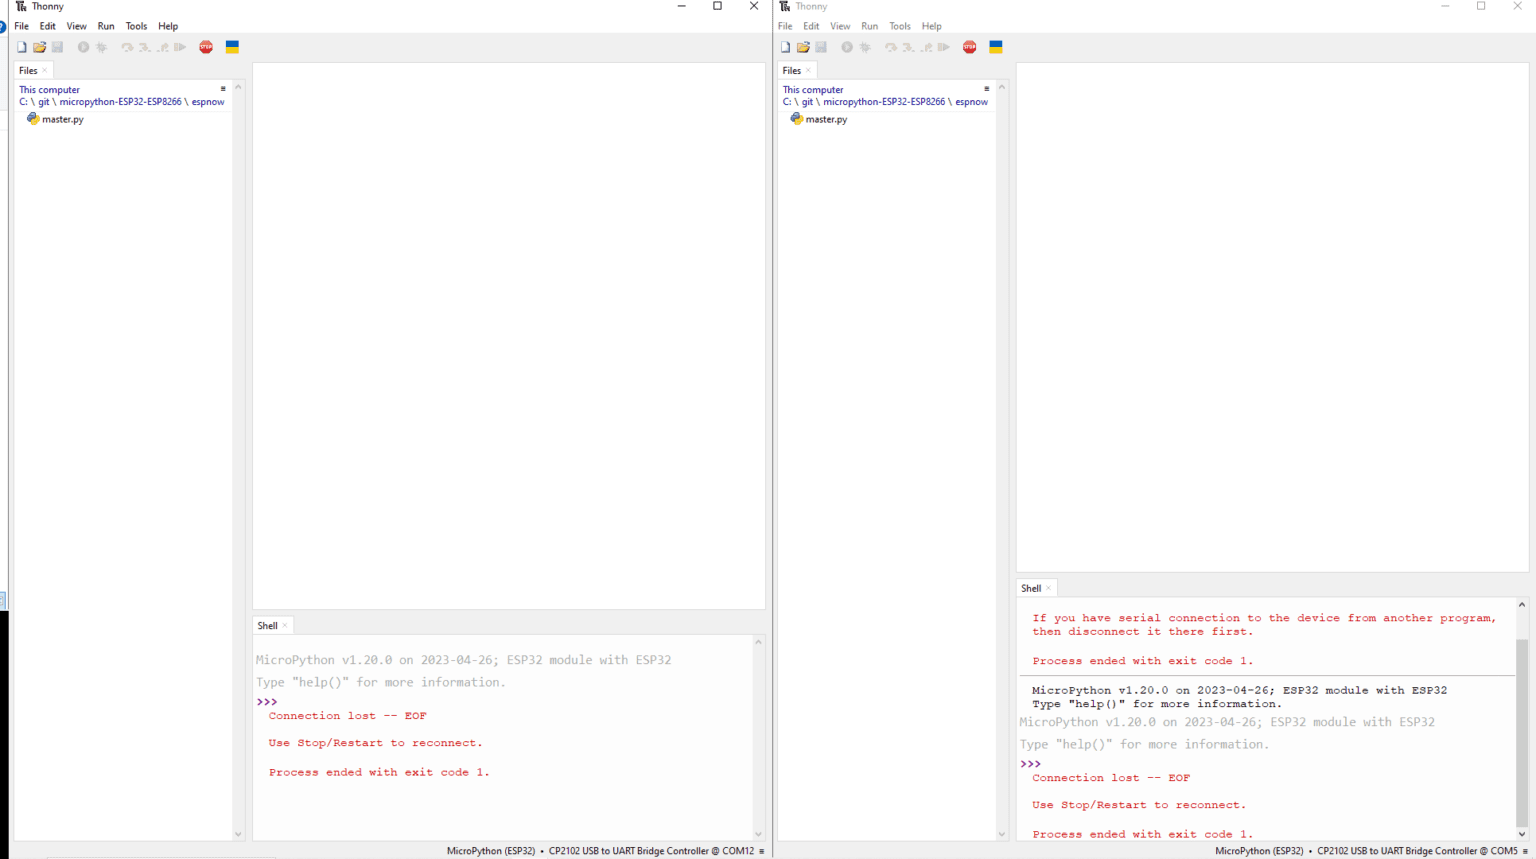The width and height of the screenshot is (1536, 859).
Task: Click Stop/Restart backend in the COM5 Thonny window
Action: (970, 47)
